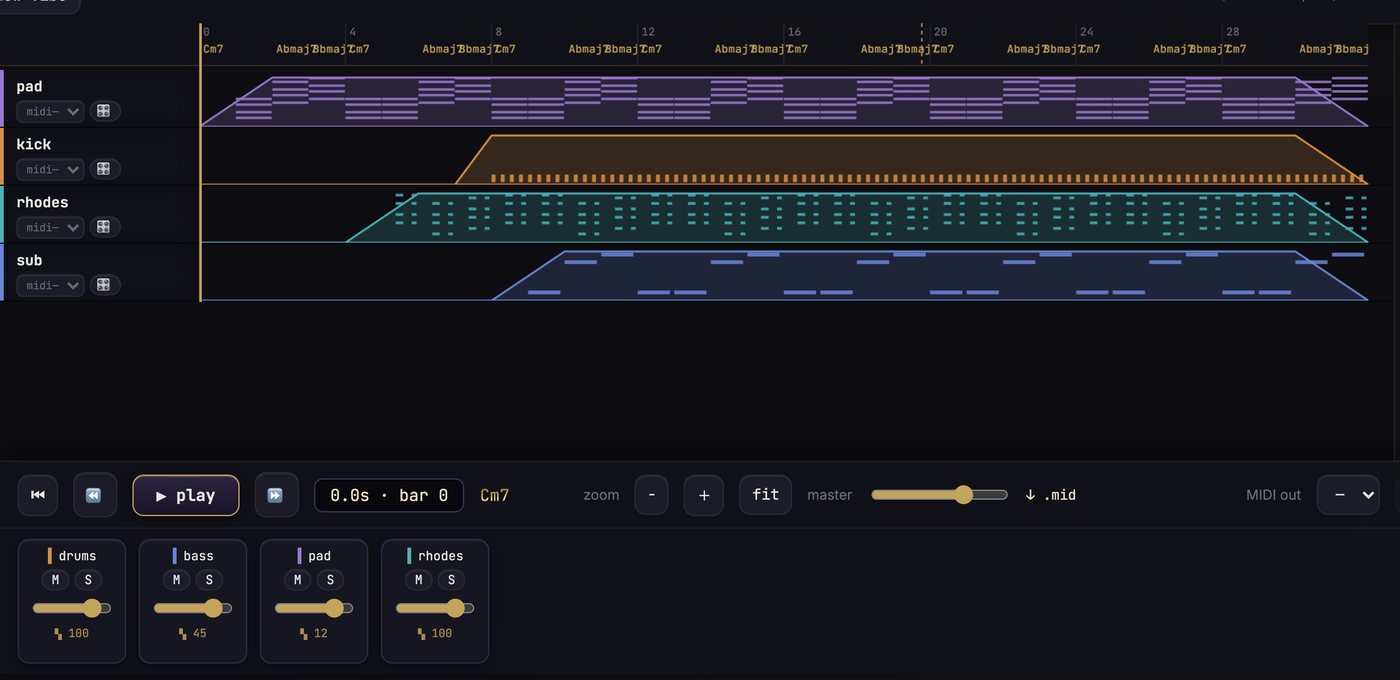Viewport: 1400px width, 680px height.
Task: Click the step icon beside rhodes value 100
Action: pos(422,633)
